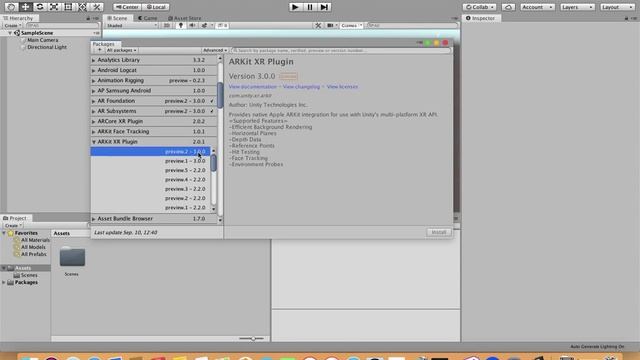
Task: Open View changelog link
Action: click(x=301, y=87)
